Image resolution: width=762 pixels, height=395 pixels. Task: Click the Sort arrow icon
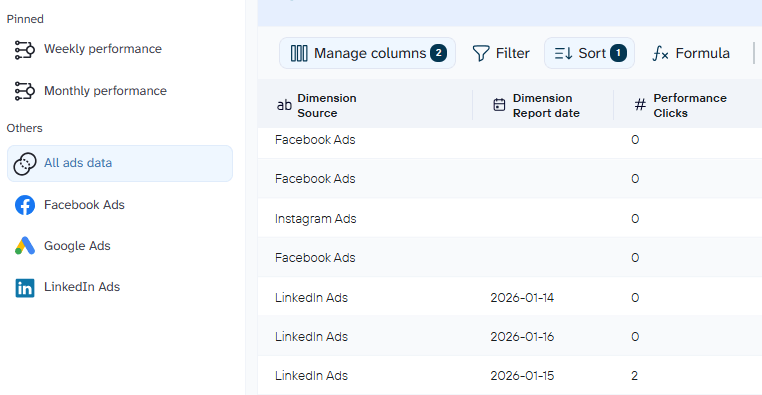click(563, 53)
